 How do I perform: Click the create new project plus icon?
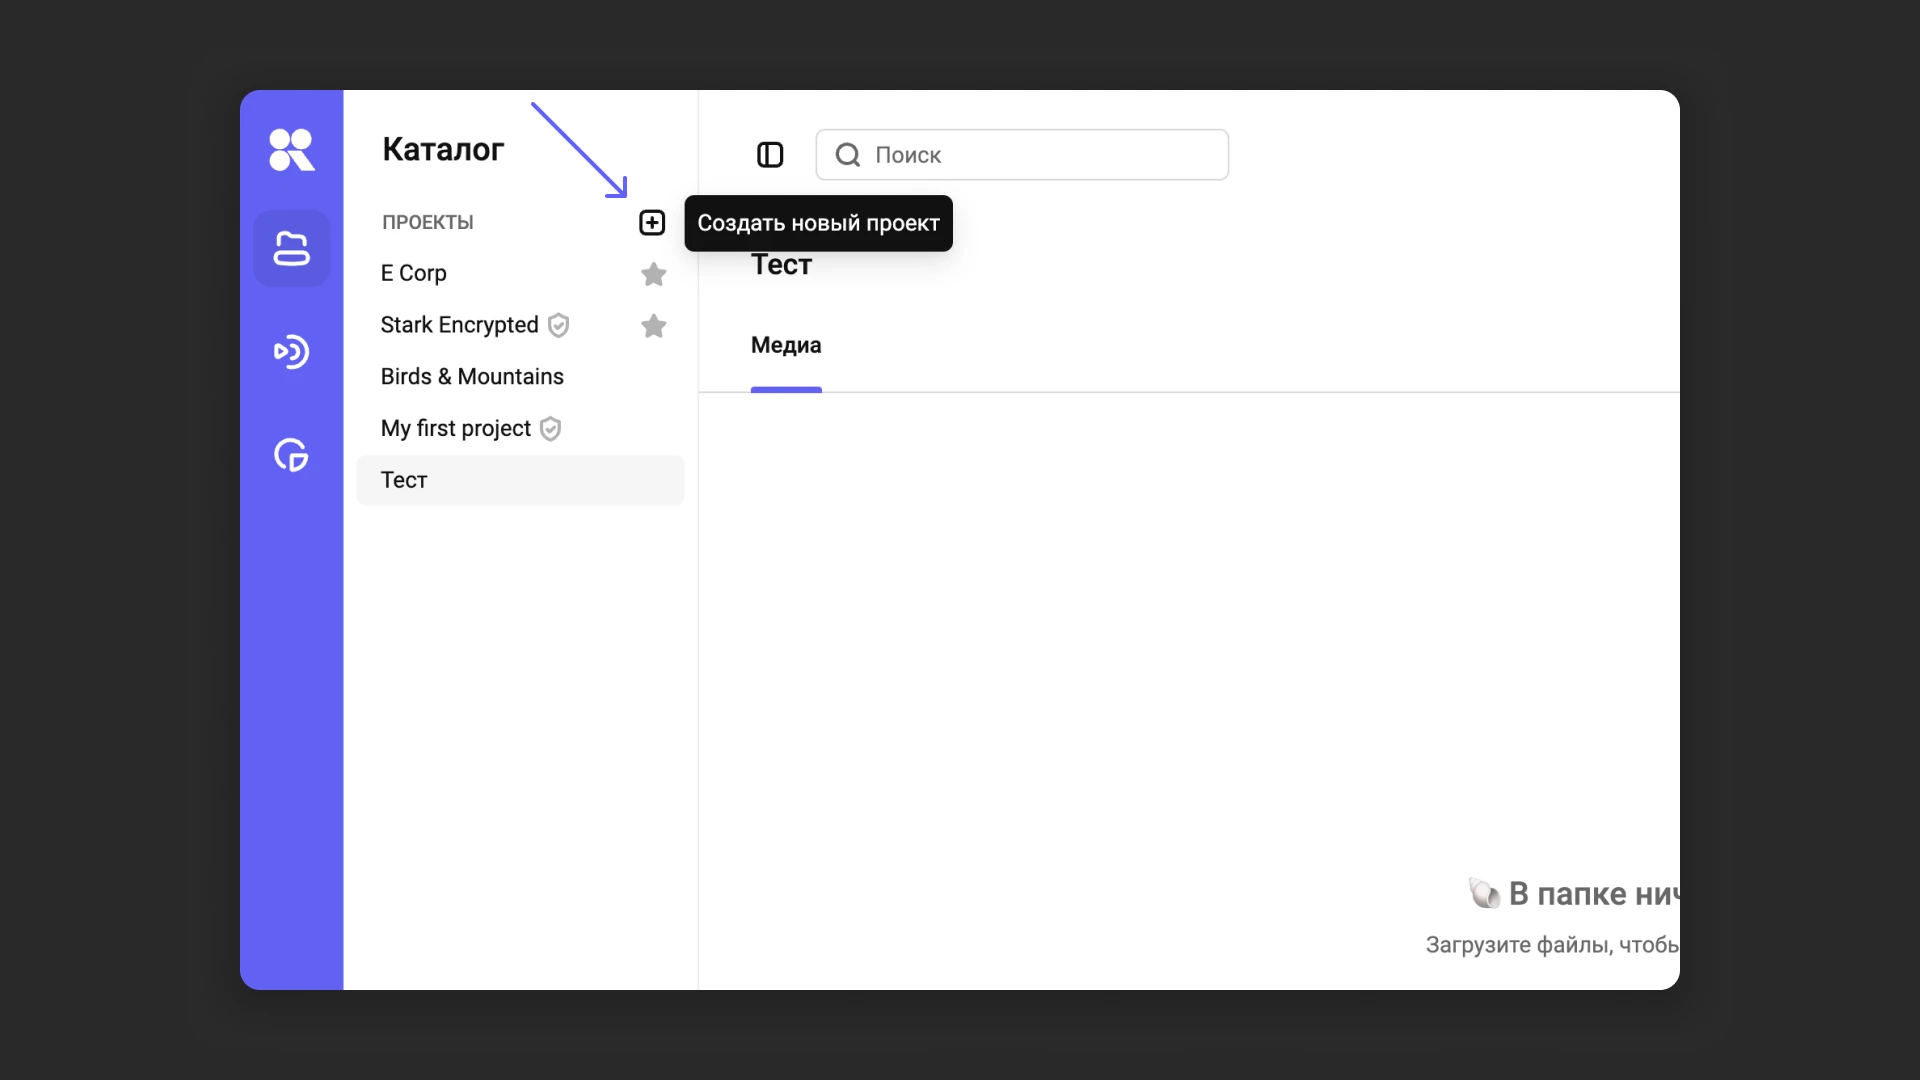click(x=652, y=222)
